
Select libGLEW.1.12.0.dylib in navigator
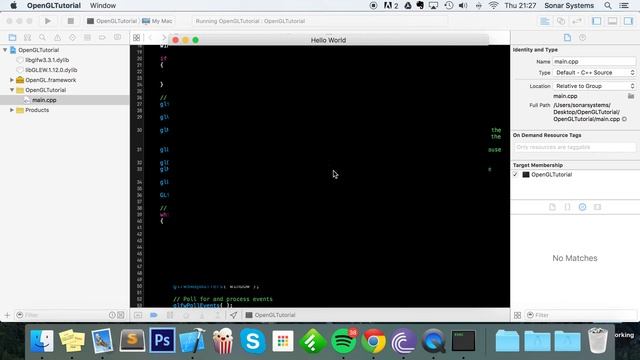point(51,70)
